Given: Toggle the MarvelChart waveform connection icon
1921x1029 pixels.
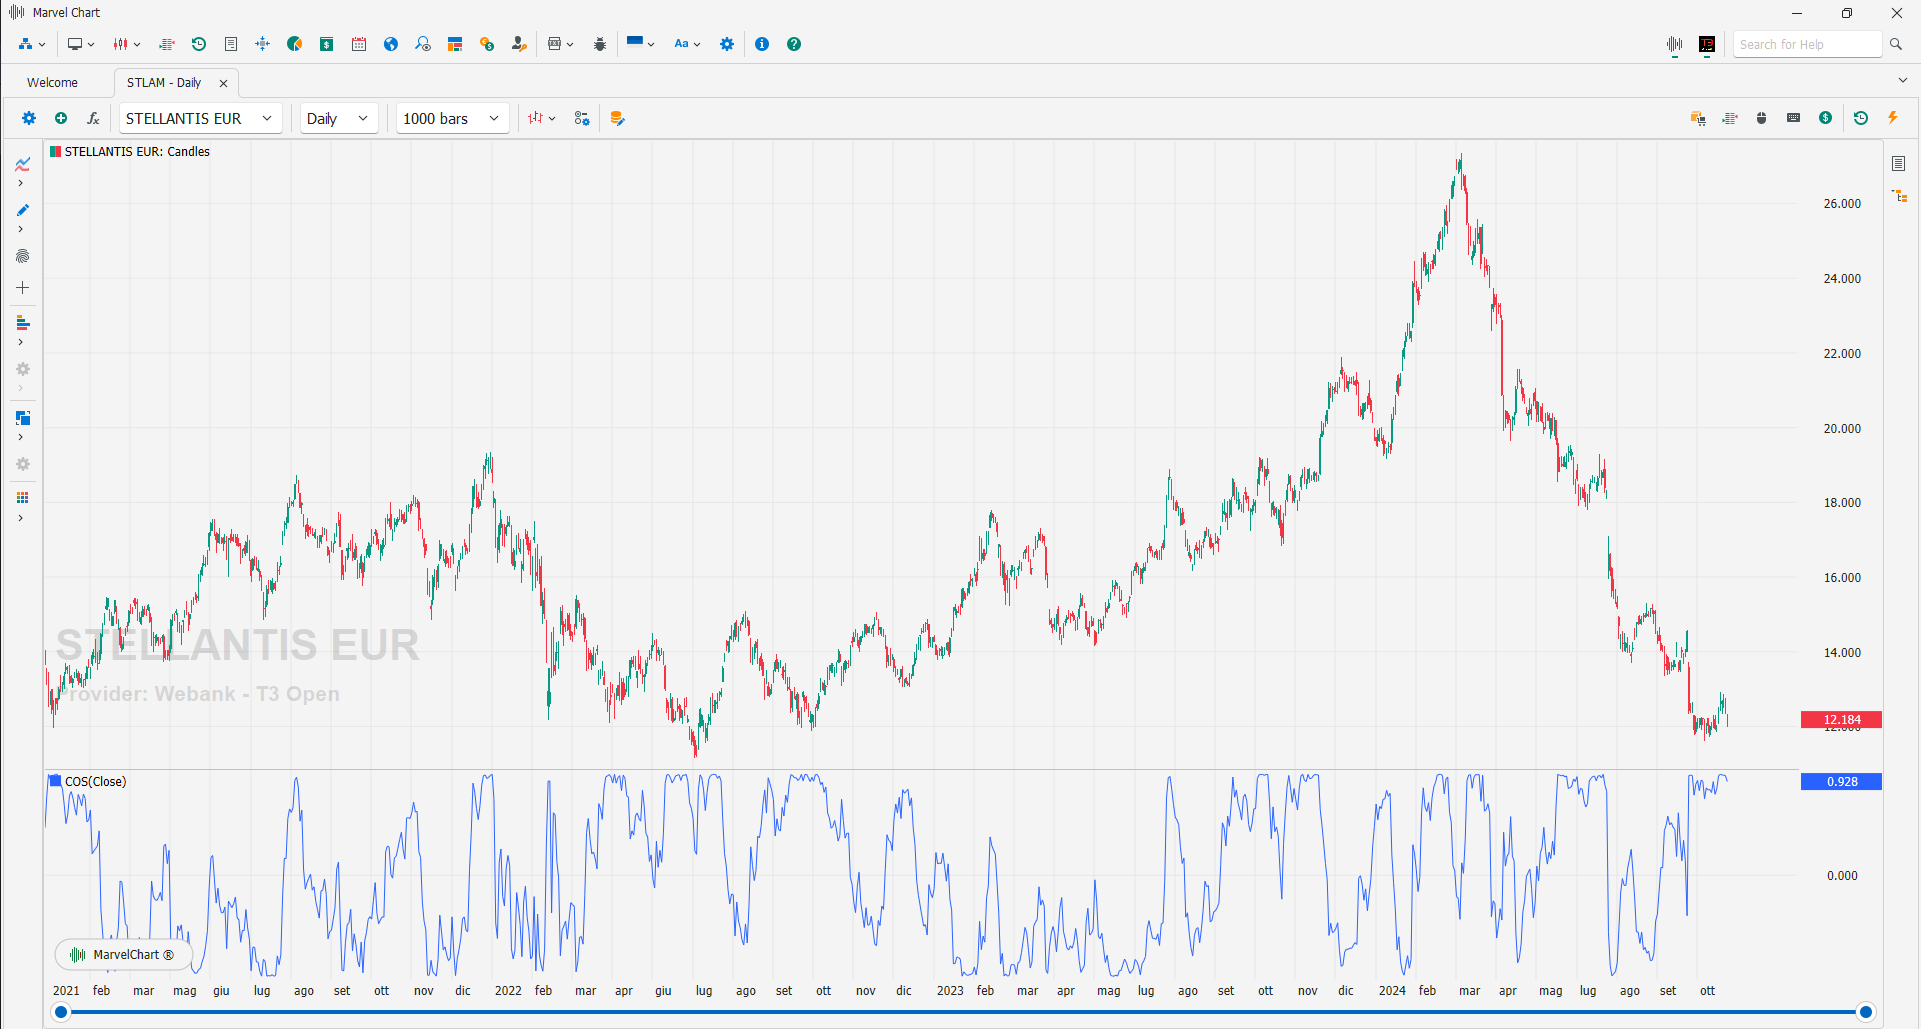Looking at the screenshot, I should 1675,44.
